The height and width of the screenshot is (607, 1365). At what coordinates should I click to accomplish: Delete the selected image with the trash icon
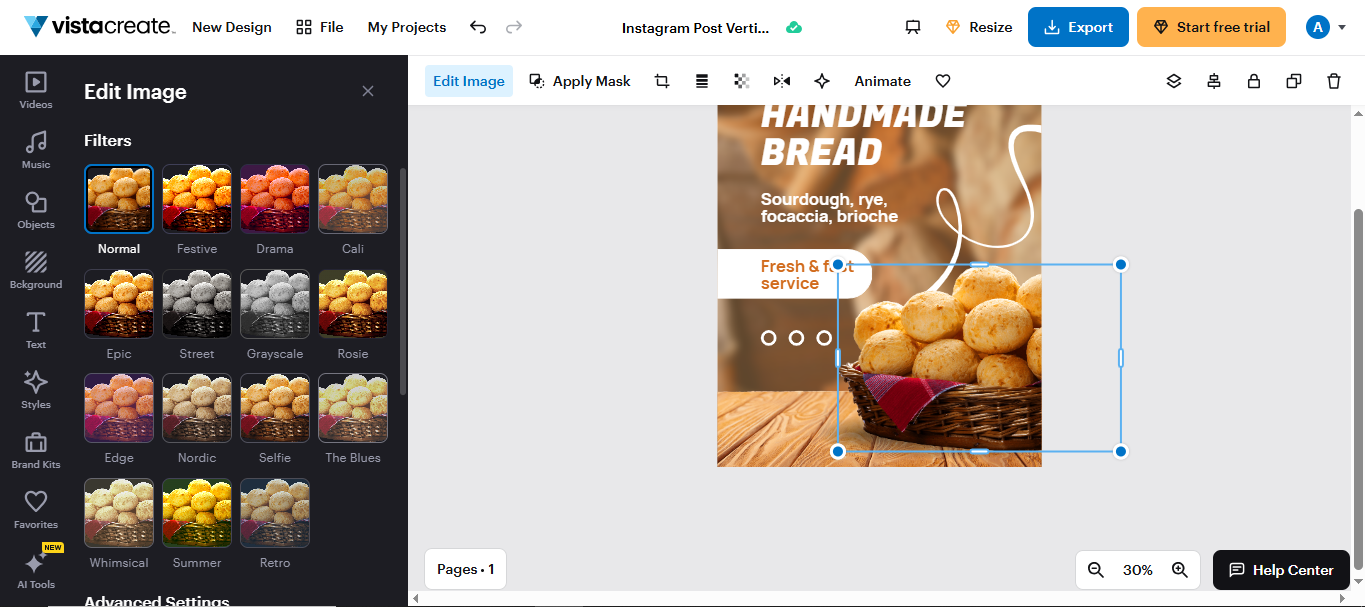(x=1334, y=80)
